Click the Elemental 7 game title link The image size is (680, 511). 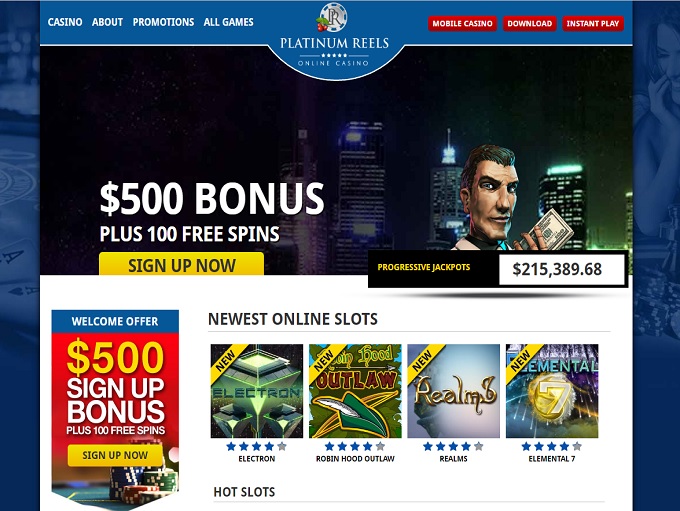[552, 459]
